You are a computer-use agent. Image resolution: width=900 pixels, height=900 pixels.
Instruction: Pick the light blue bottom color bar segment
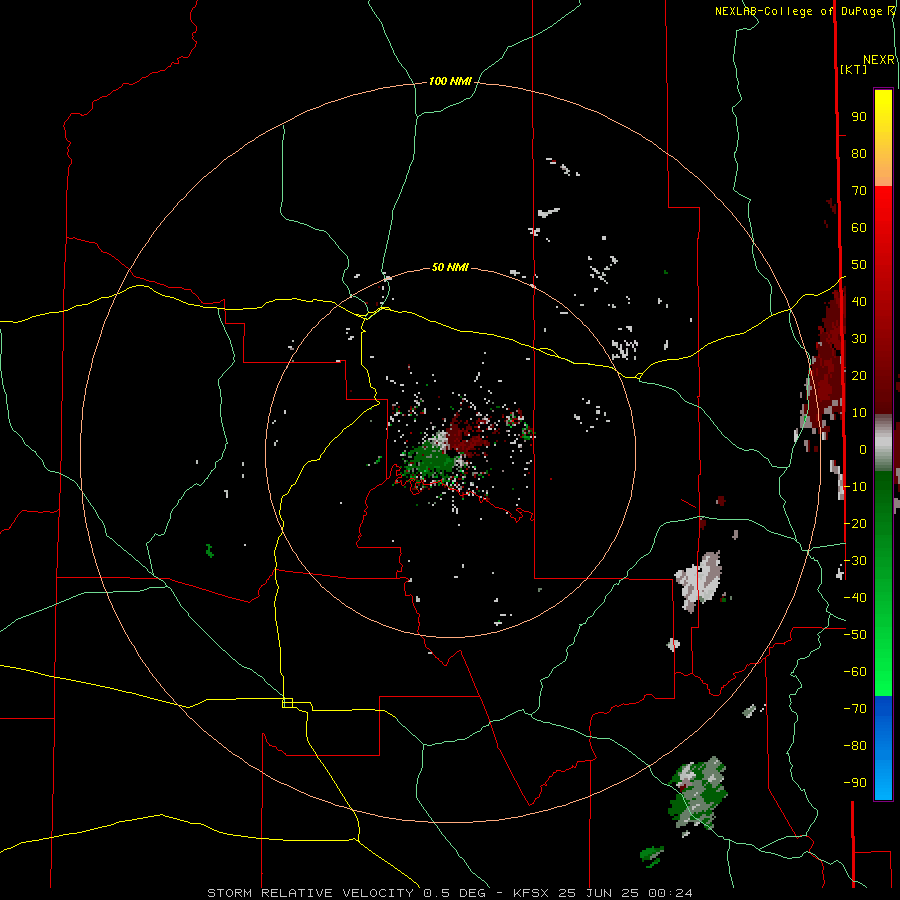pyautogui.click(x=883, y=781)
